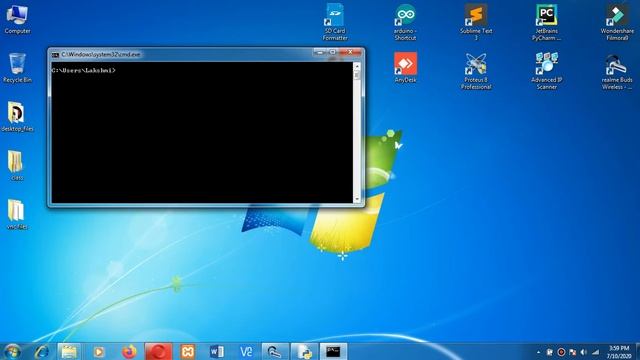Minimize the cmd.exe window
Viewport: 640px width, 360px height.
click(320, 52)
